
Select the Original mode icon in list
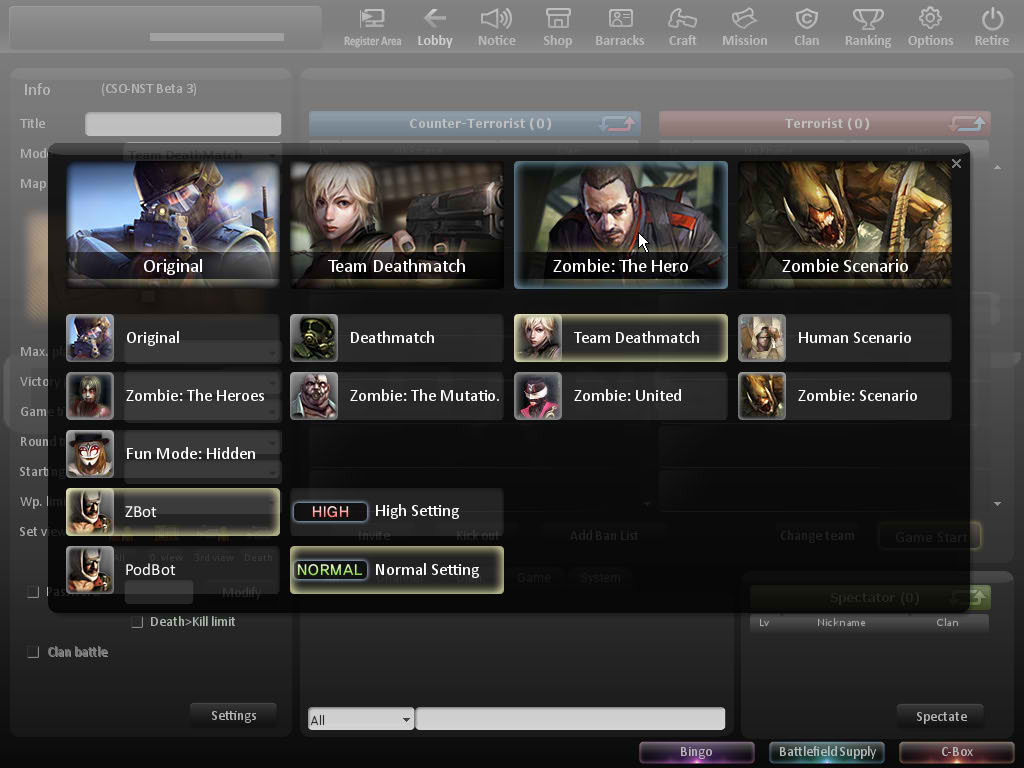[90, 338]
